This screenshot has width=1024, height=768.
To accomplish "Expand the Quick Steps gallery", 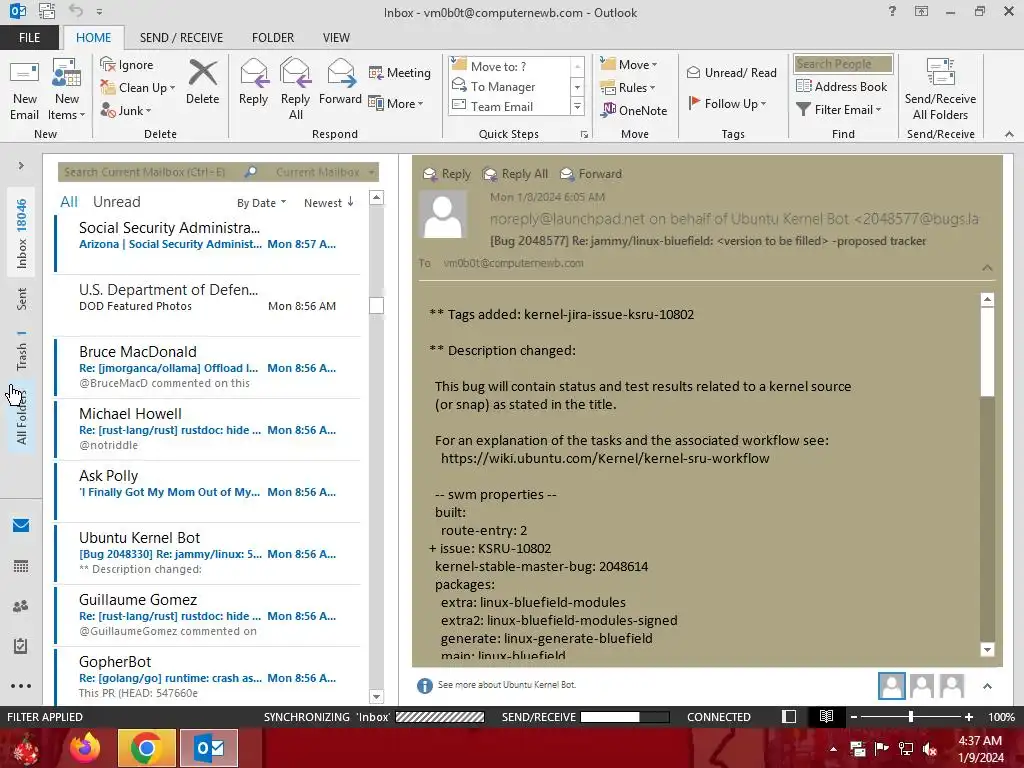I will point(577,106).
